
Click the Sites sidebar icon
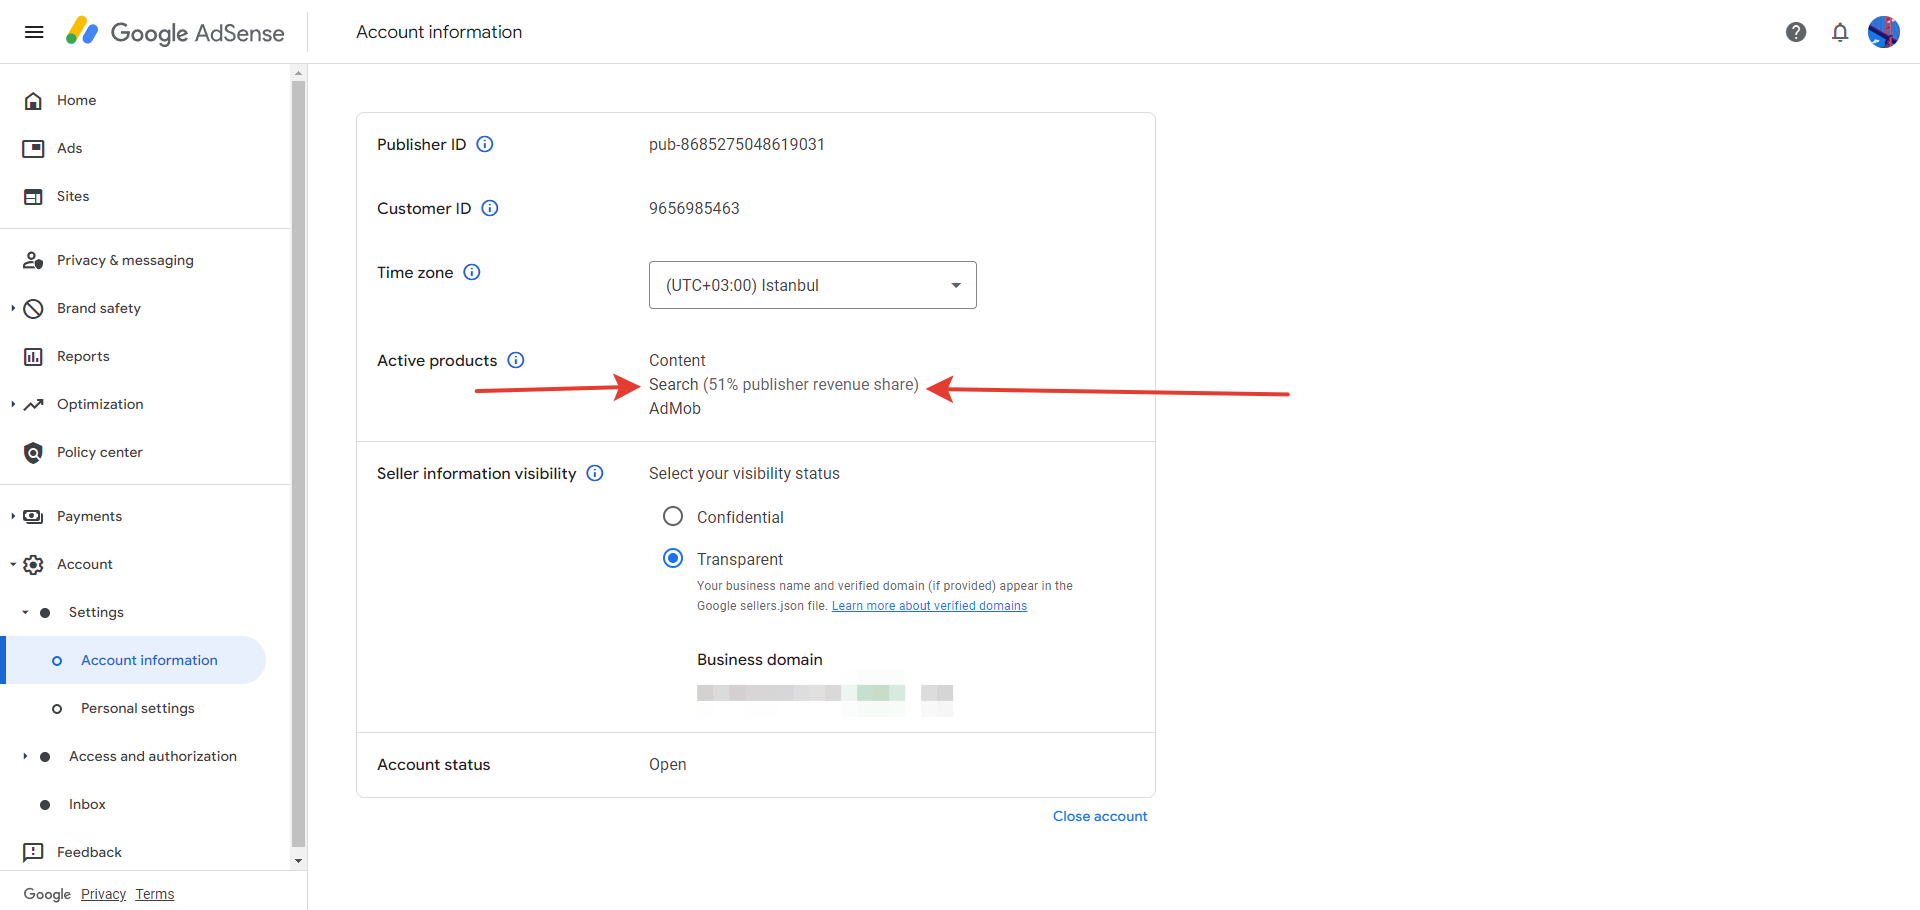pos(33,196)
